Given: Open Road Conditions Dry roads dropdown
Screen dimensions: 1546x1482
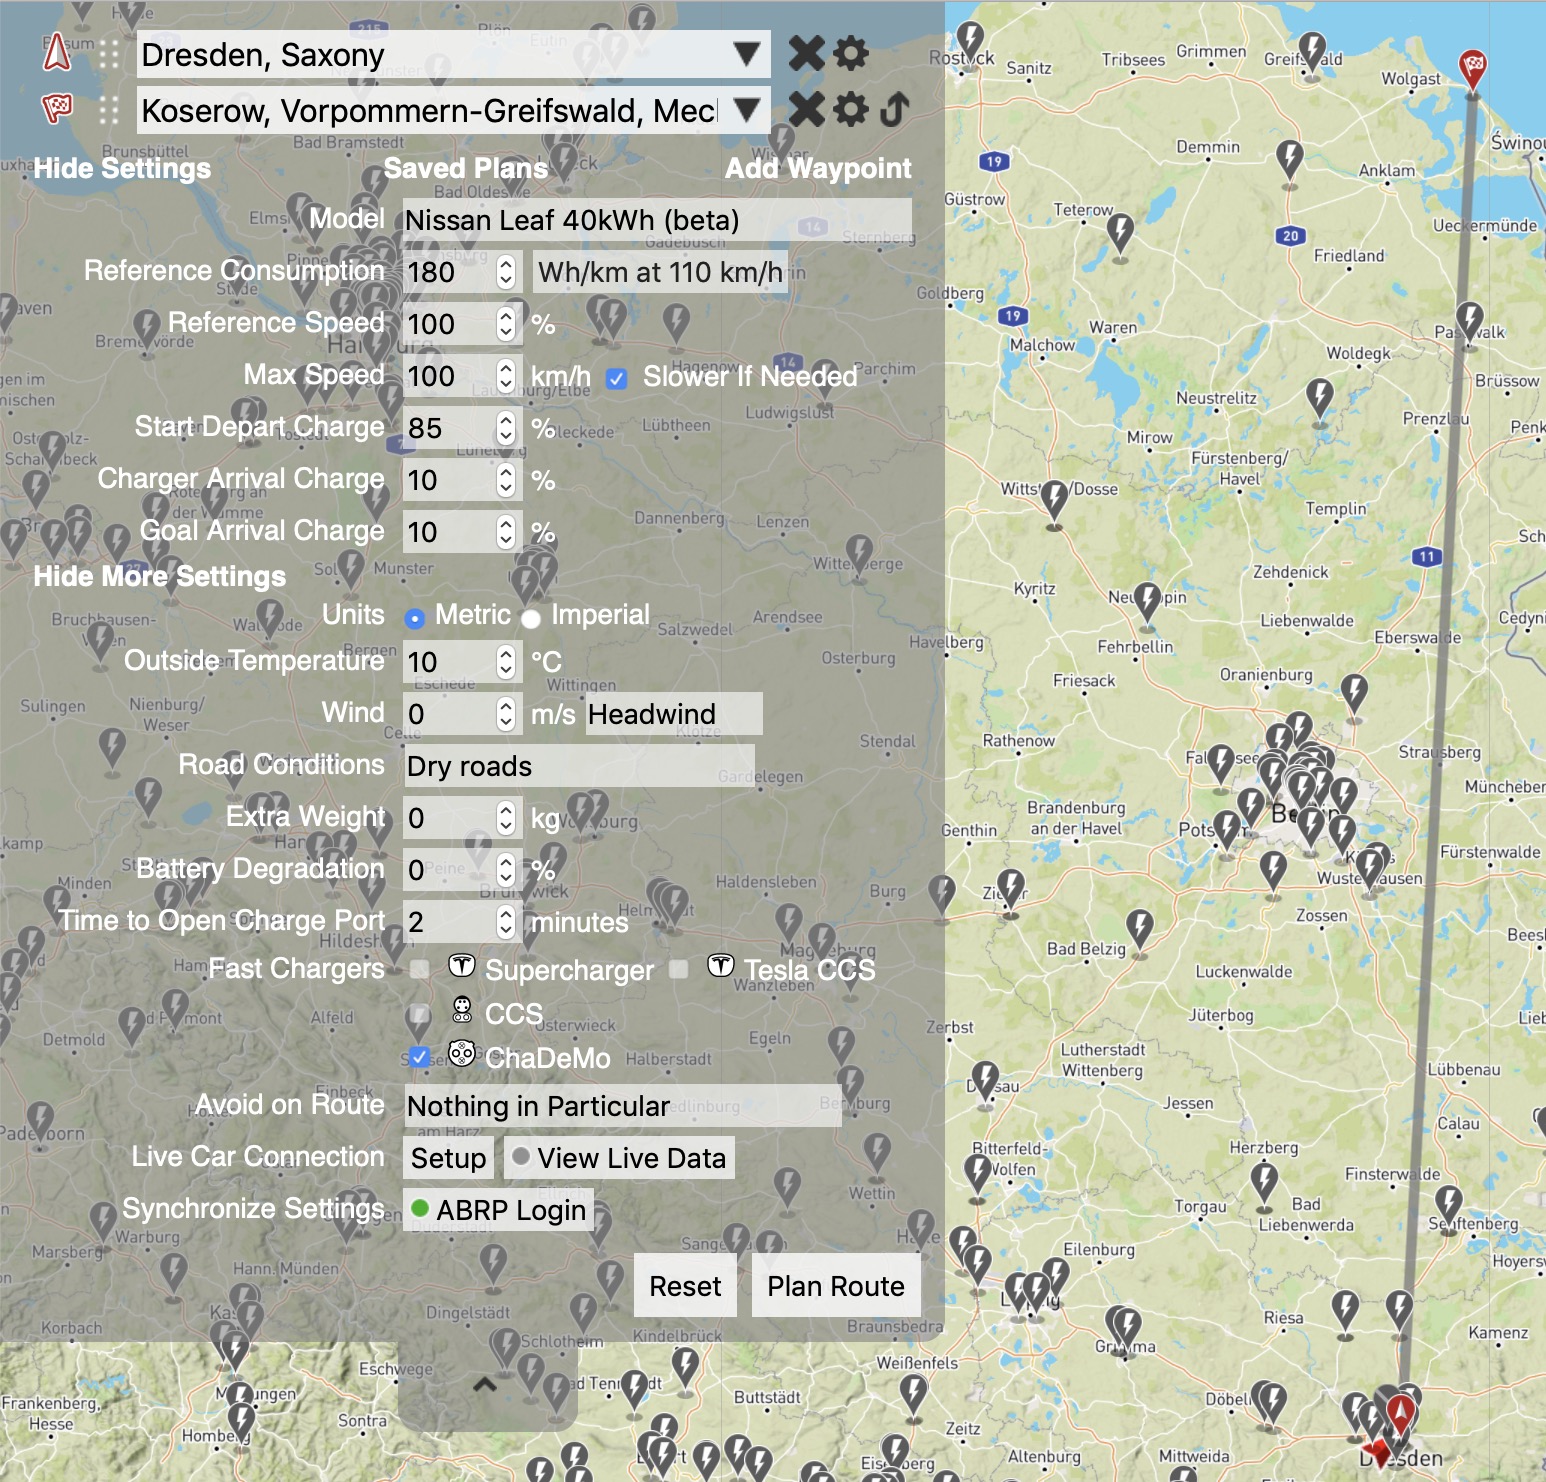Looking at the screenshot, I should (x=579, y=766).
